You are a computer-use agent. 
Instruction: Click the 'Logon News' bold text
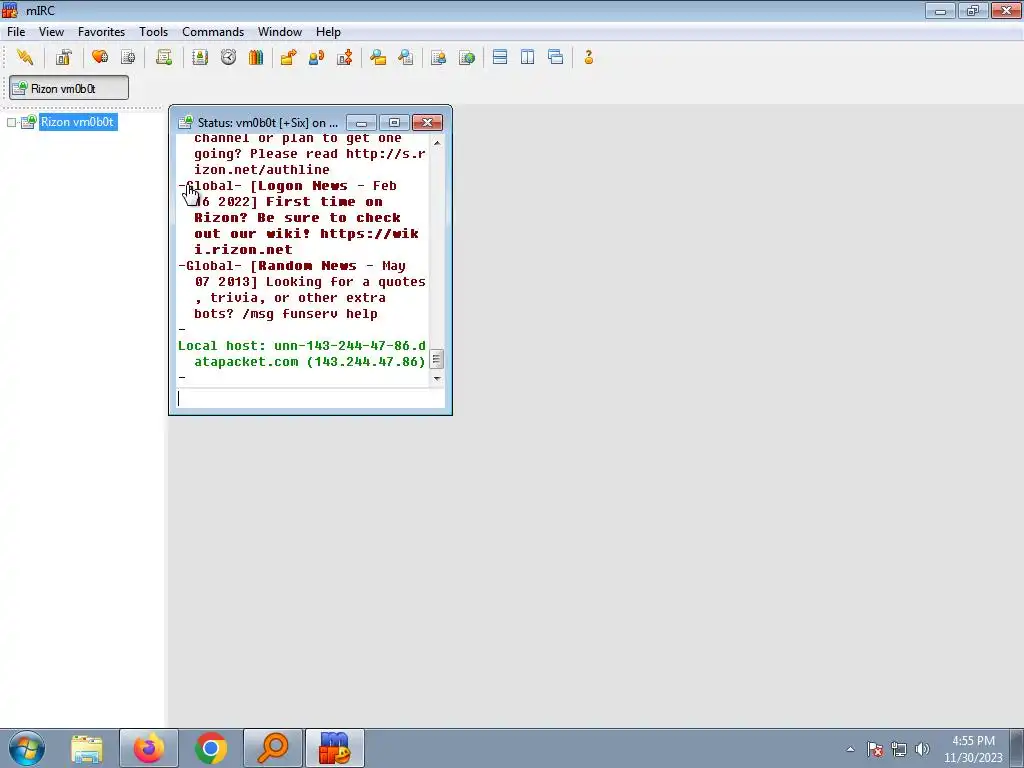(302, 185)
